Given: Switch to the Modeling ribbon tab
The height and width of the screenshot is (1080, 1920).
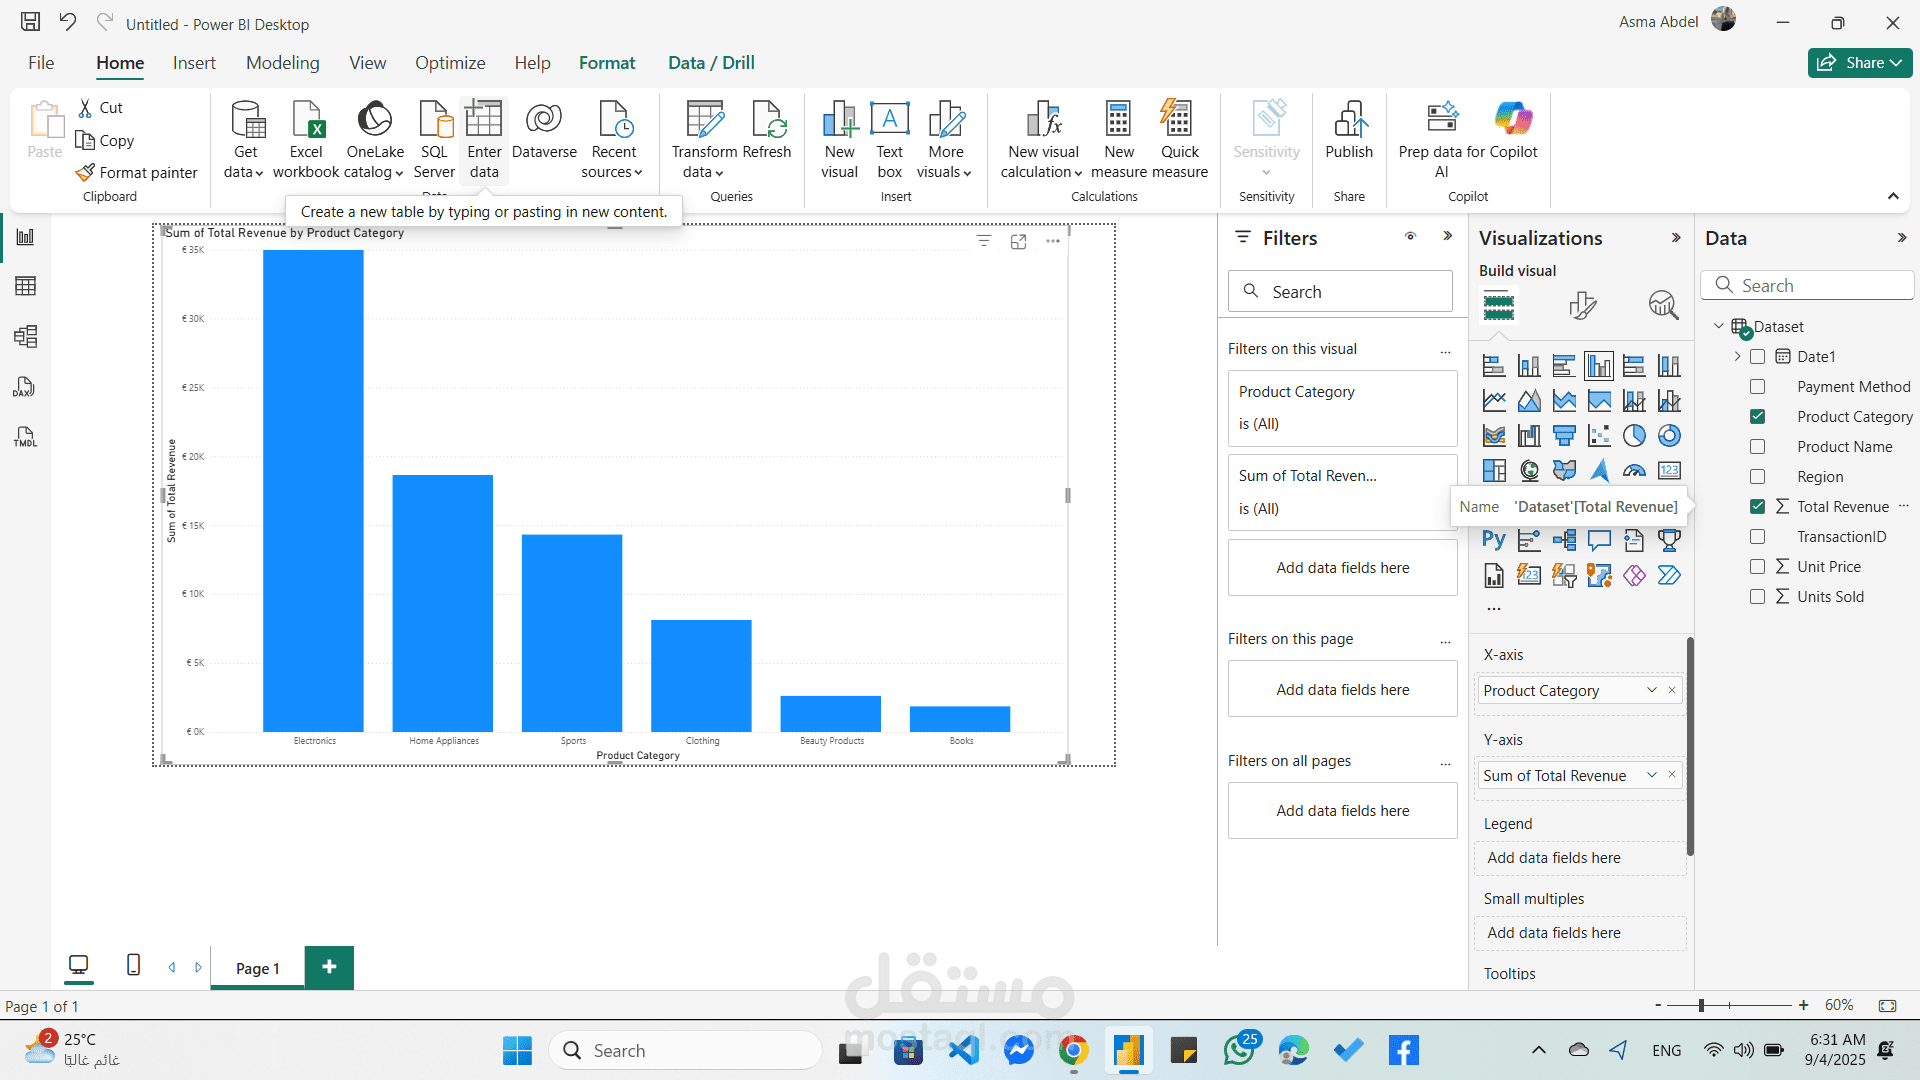Looking at the screenshot, I should [283, 63].
